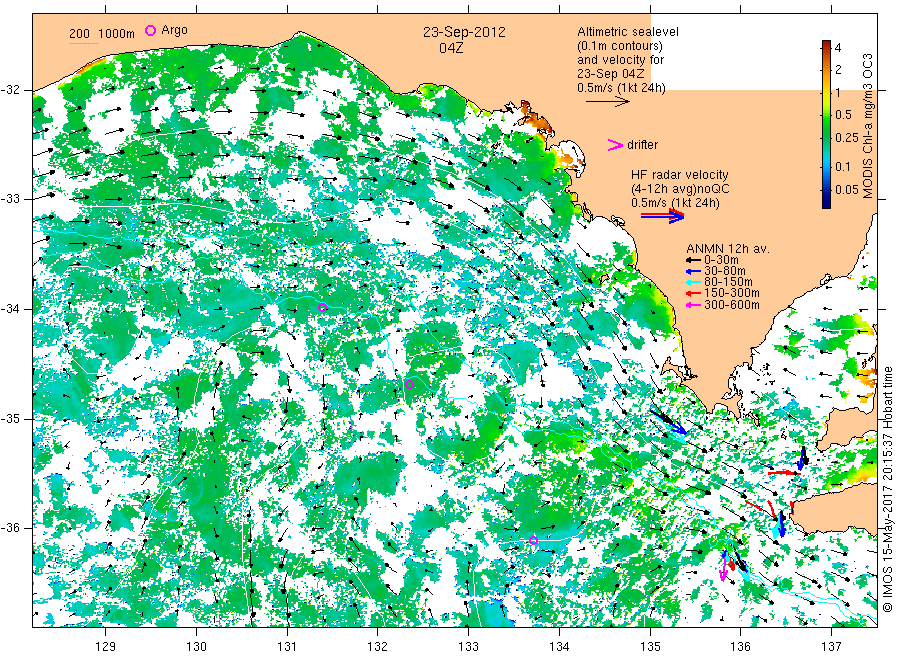Click the '04Z' time label under the date
The width and height of the screenshot is (900, 660).
click(451, 48)
